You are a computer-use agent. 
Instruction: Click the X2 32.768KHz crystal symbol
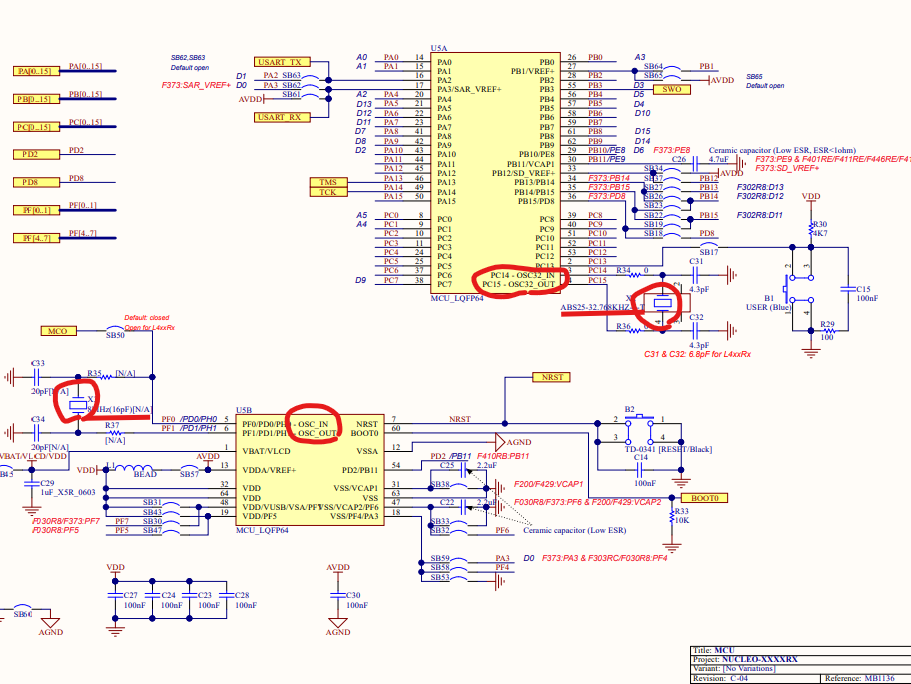click(x=663, y=303)
